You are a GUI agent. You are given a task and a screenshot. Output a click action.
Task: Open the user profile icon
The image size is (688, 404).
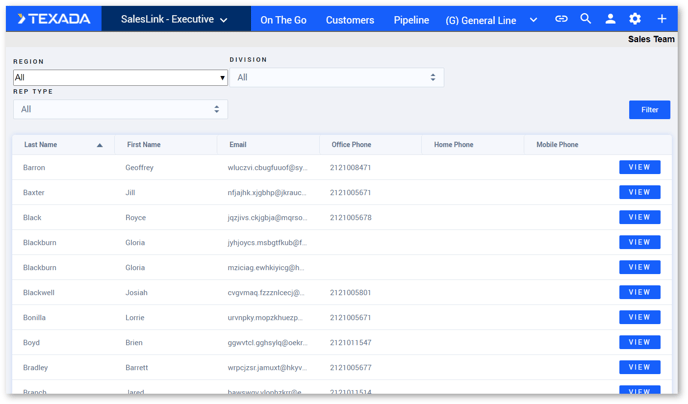pos(610,19)
